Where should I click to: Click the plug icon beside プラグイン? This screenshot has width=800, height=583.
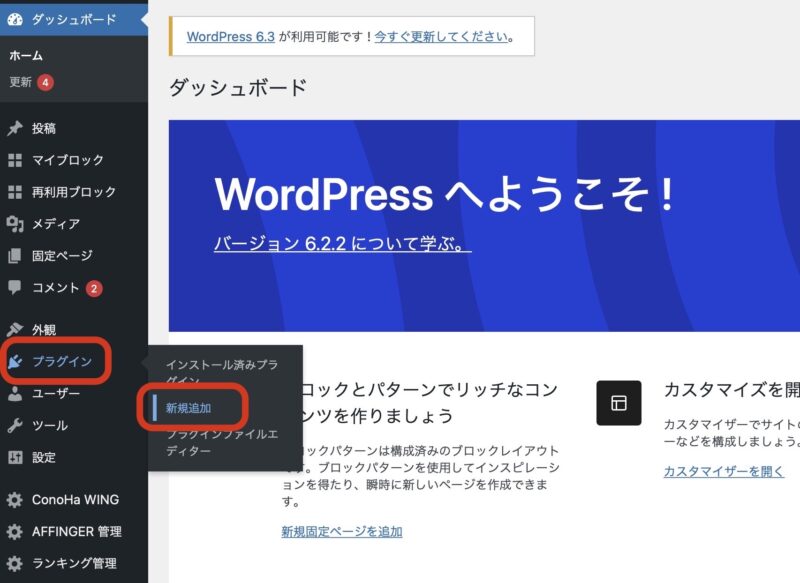[x=15, y=362]
